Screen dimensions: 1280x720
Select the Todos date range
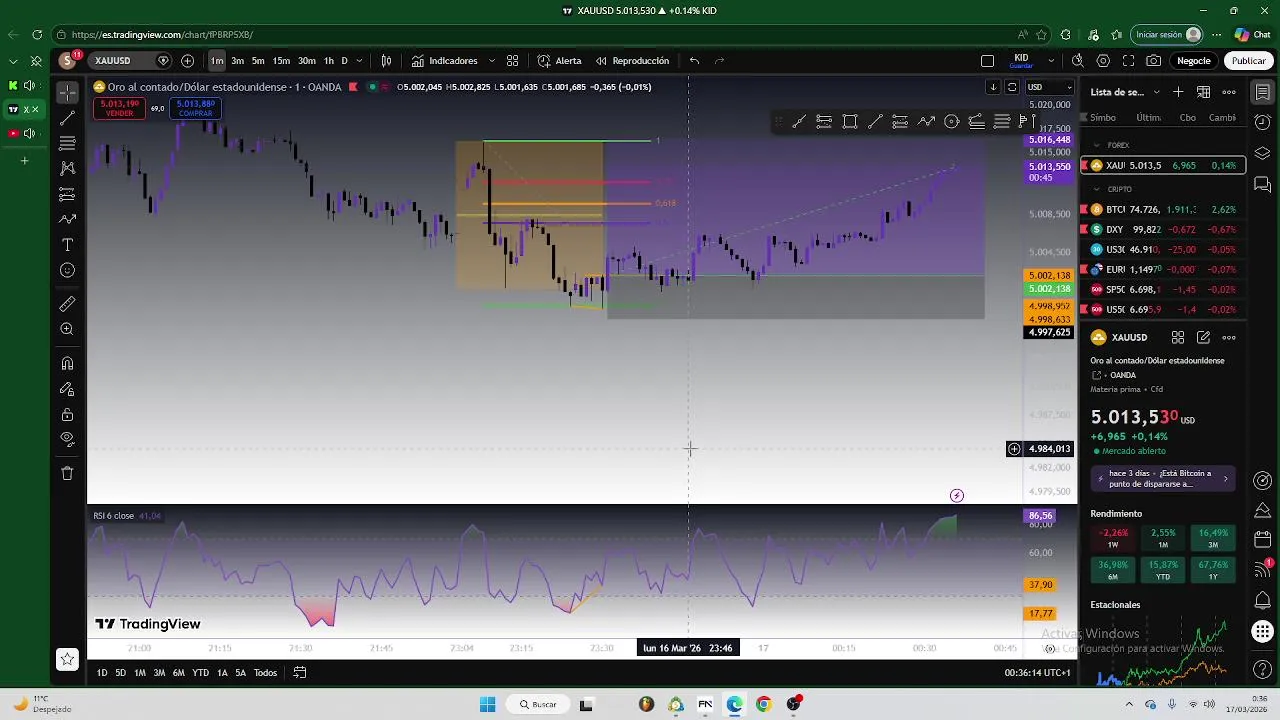tap(265, 673)
